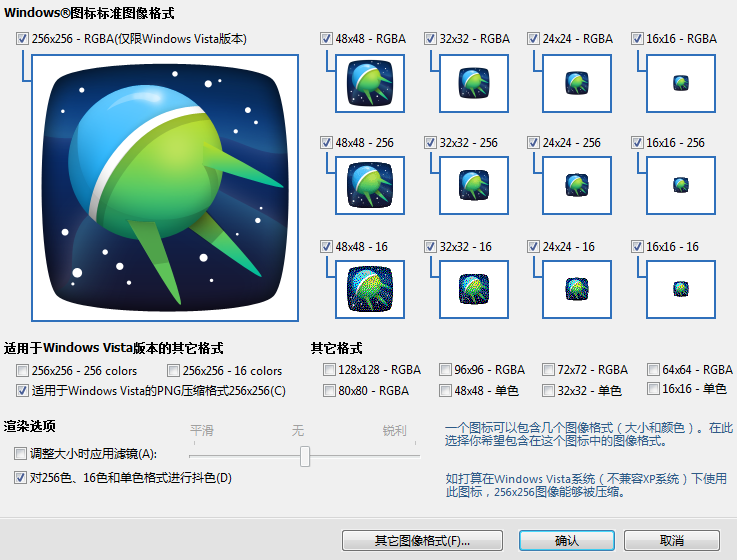Disable dithering for 256, 16 color formats
This screenshot has height=560, width=737.
21,478
